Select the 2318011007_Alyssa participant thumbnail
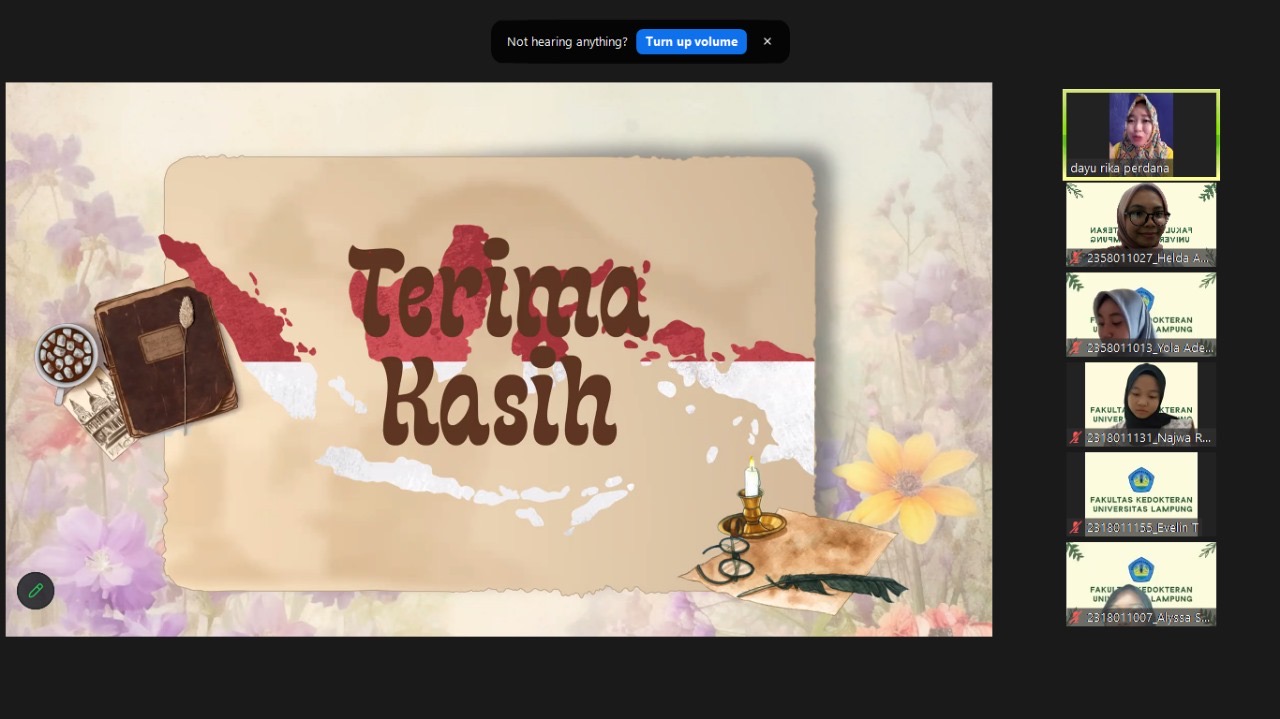1280x719 pixels. (x=1141, y=584)
